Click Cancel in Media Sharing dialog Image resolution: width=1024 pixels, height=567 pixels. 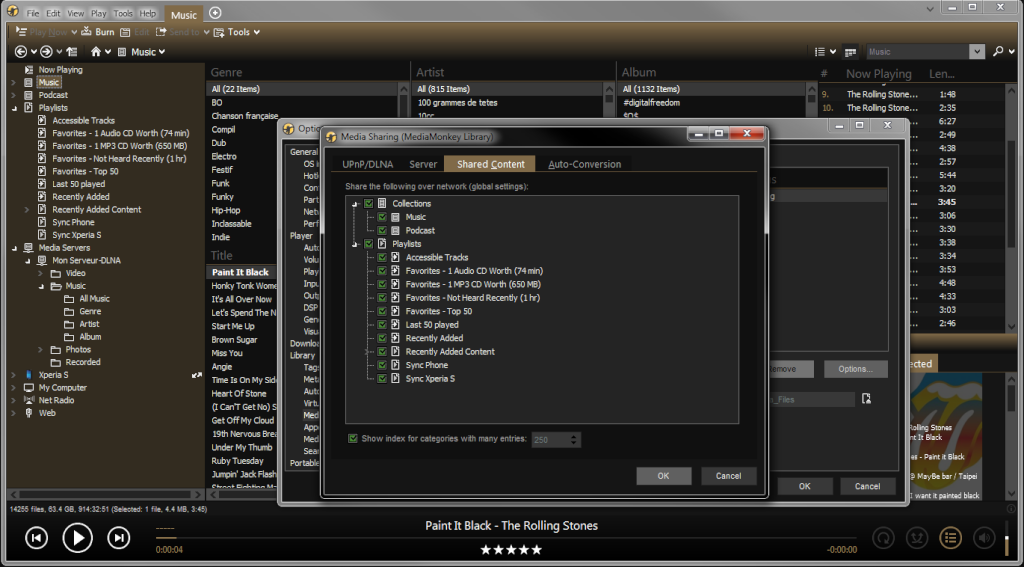point(728,476)
